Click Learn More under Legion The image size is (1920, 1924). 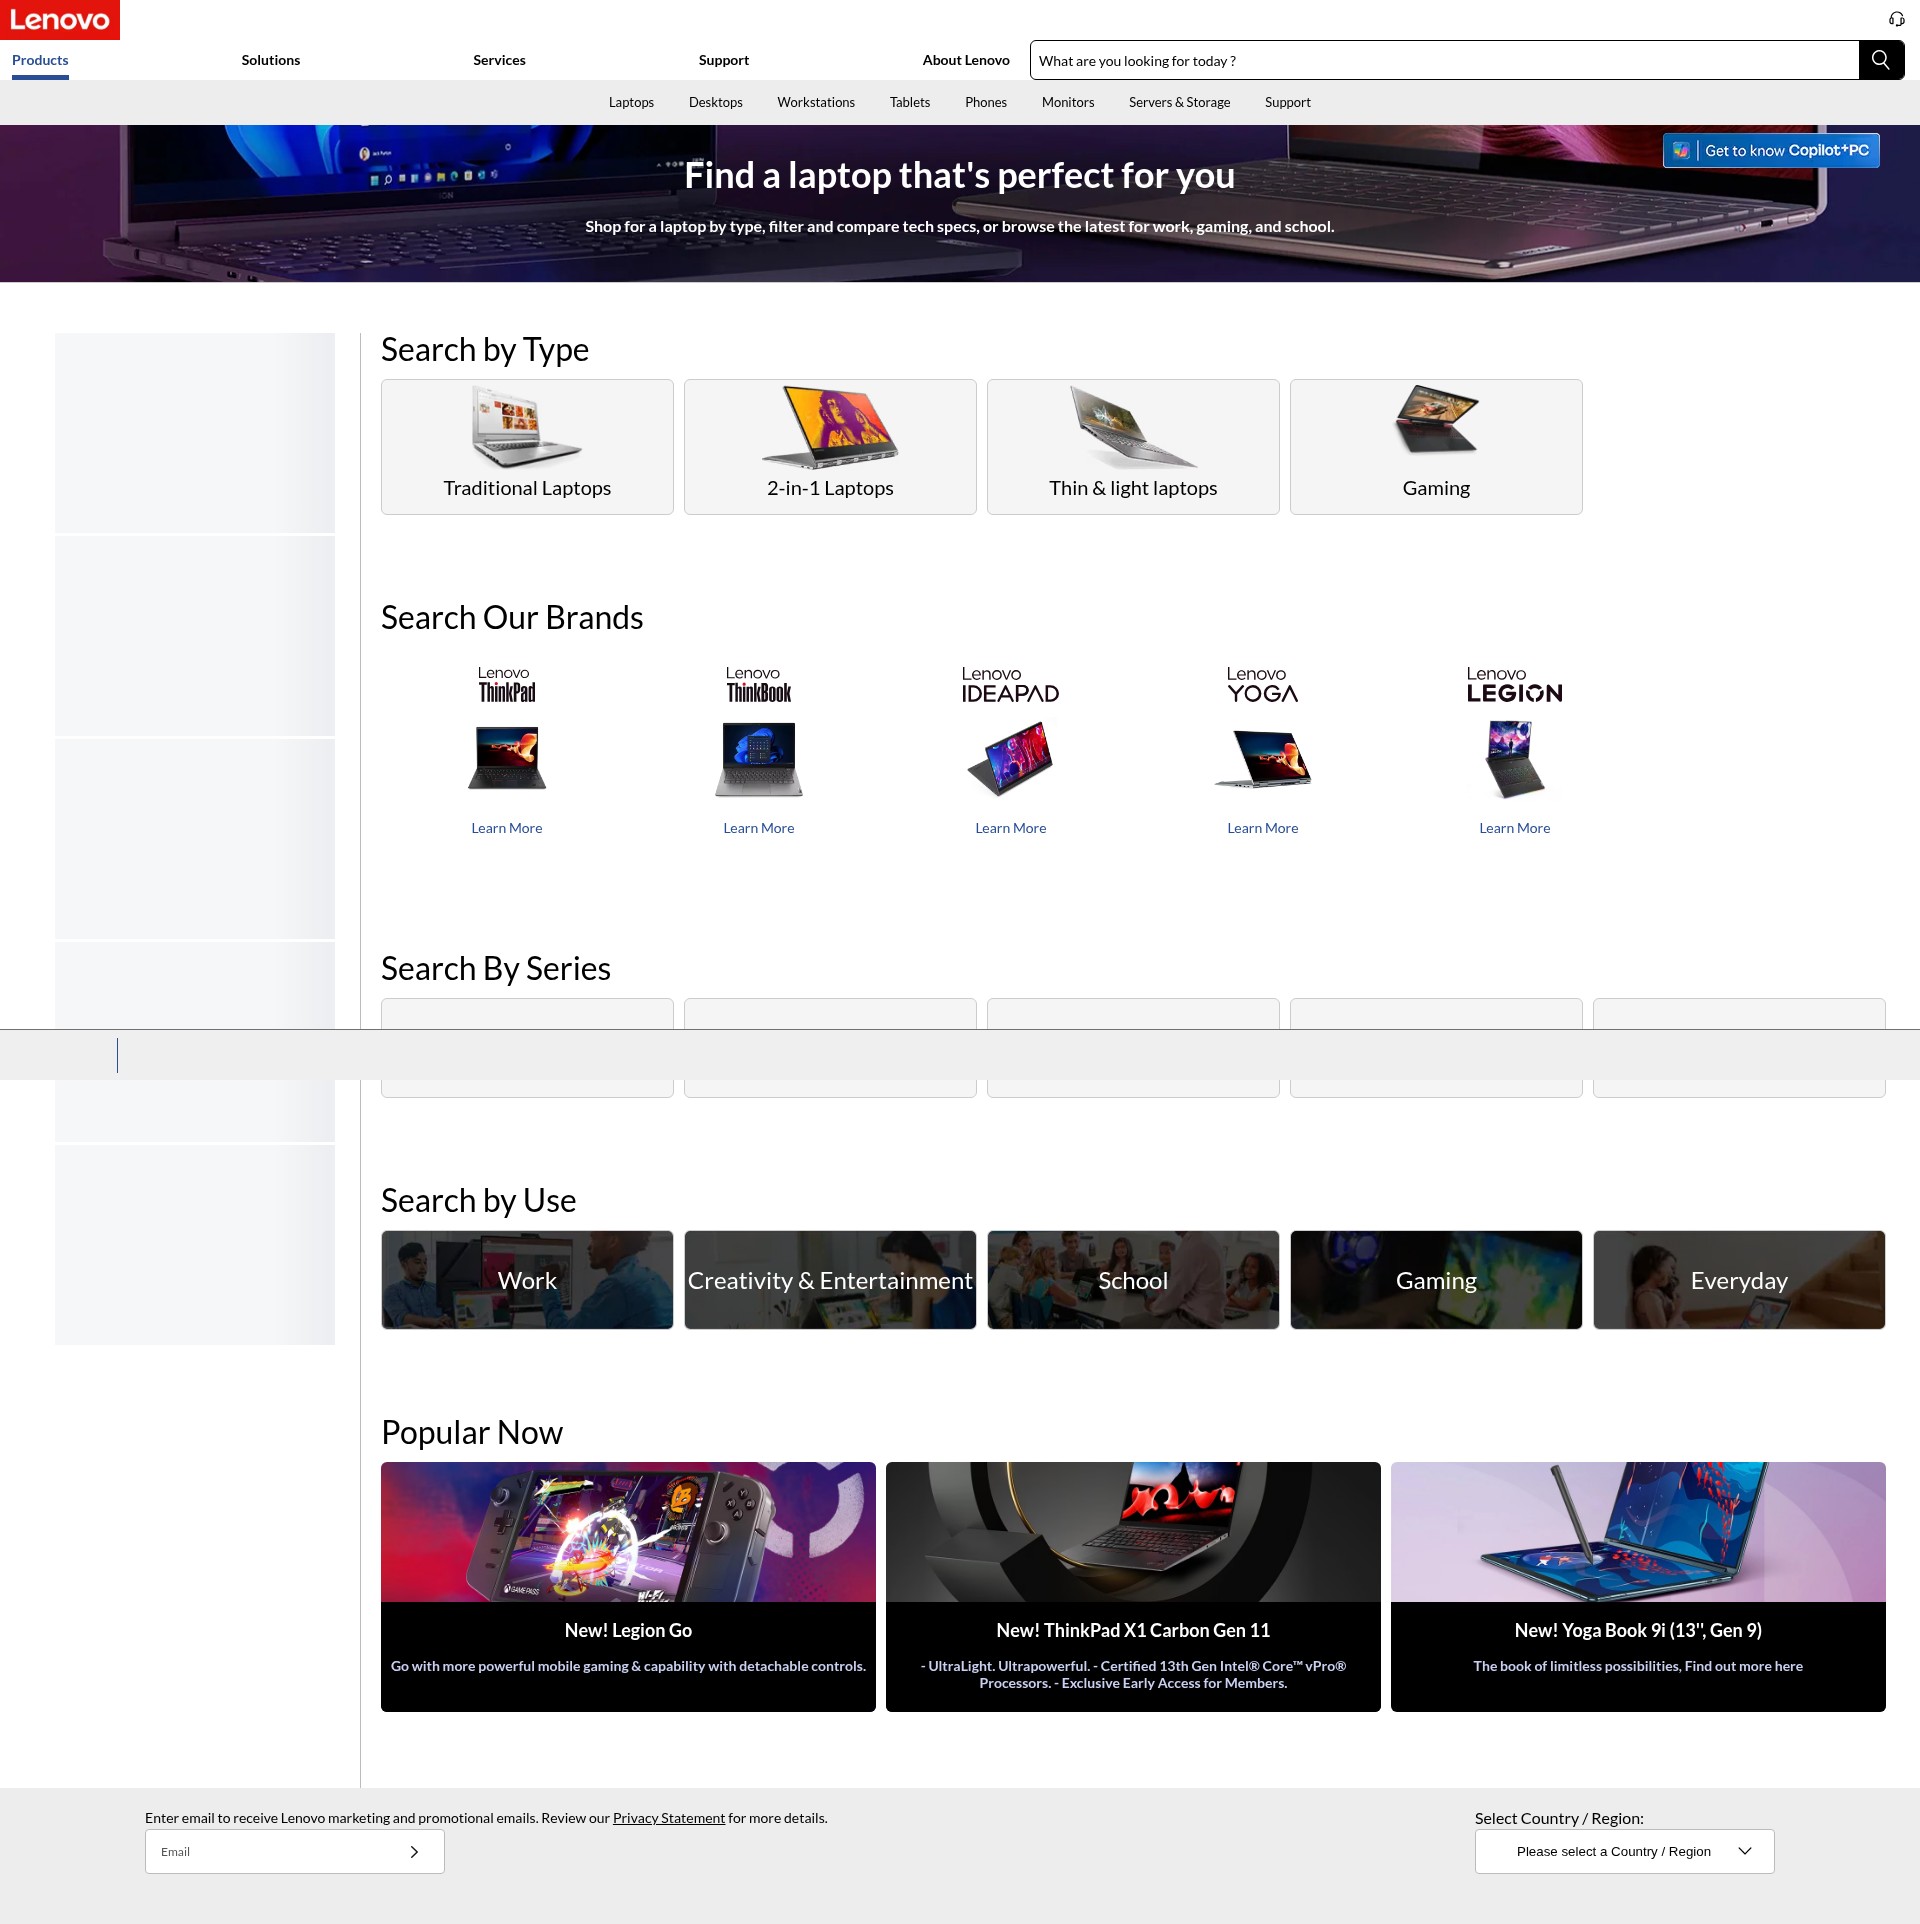tap(1515, 828)
